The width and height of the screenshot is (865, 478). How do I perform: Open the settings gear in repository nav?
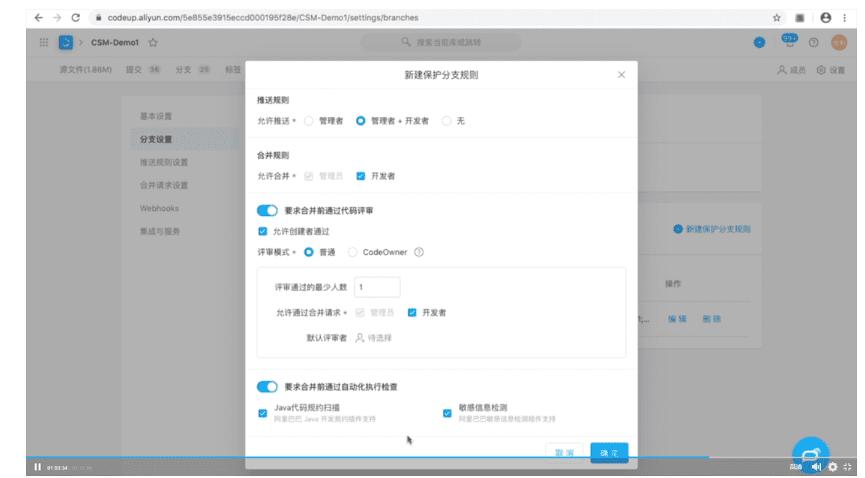pos(821,70)
